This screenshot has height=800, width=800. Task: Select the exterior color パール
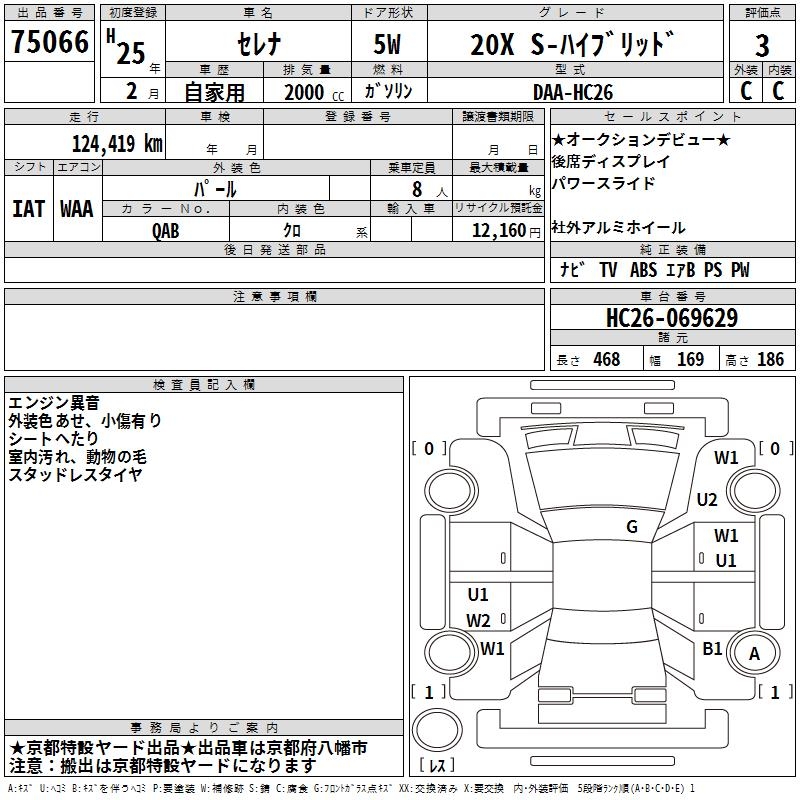coord(215,189)
